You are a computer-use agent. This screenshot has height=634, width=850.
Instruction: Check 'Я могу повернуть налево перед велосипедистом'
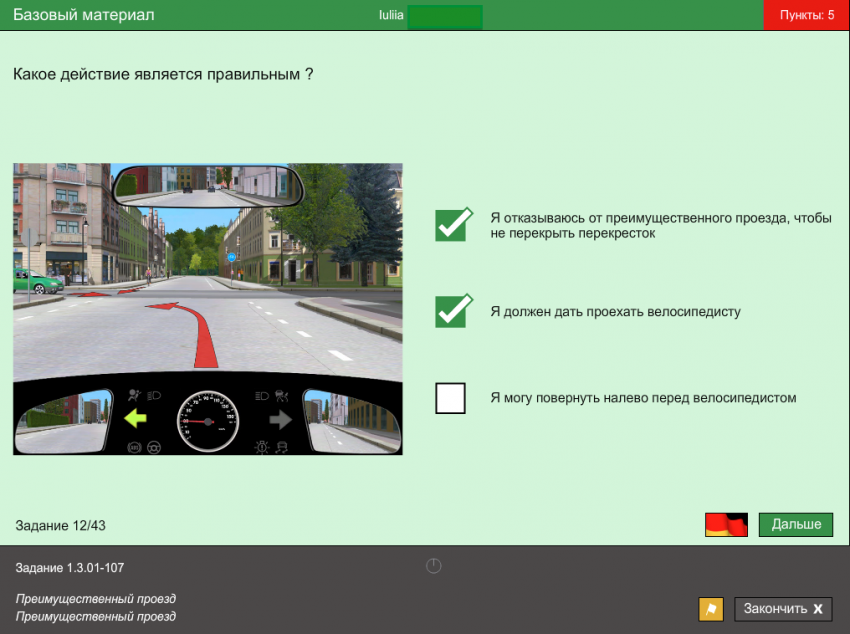451,398
